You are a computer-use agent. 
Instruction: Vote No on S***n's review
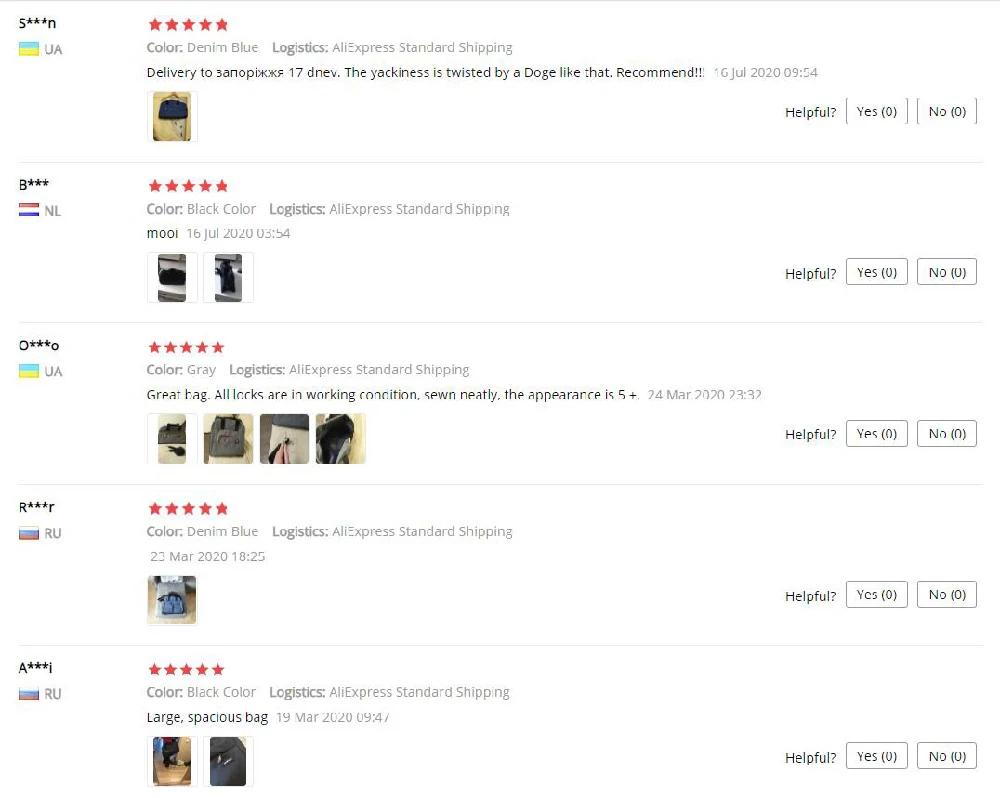pos(946,112)
